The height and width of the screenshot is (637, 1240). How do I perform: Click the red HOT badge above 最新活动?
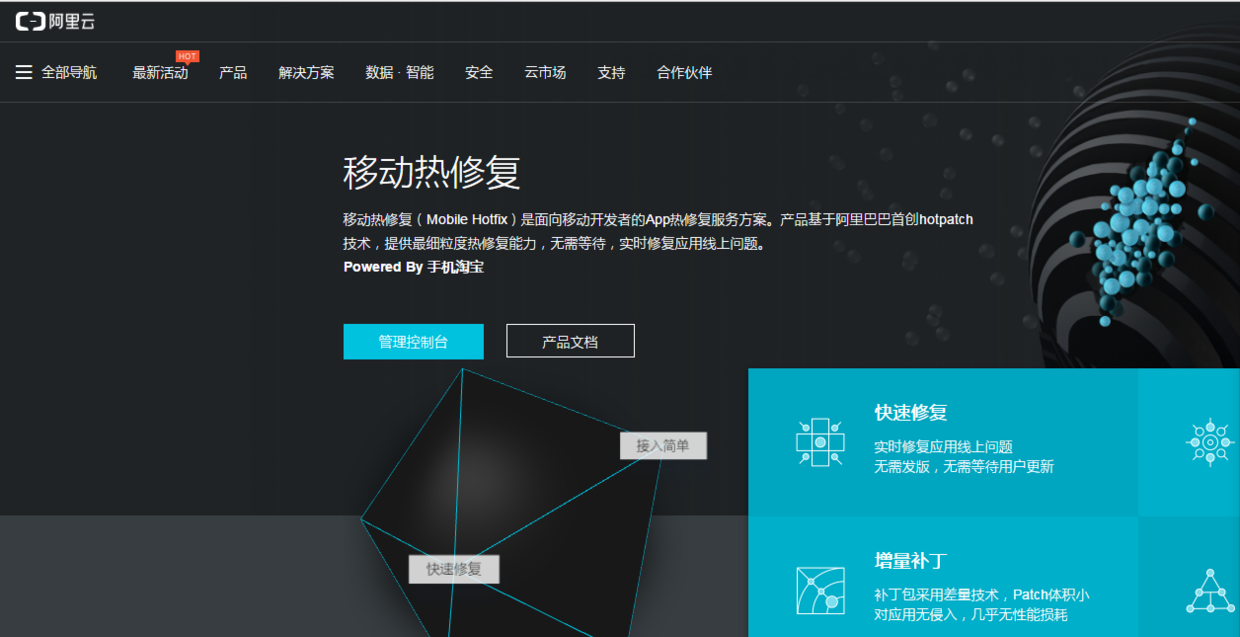[187, 56]
